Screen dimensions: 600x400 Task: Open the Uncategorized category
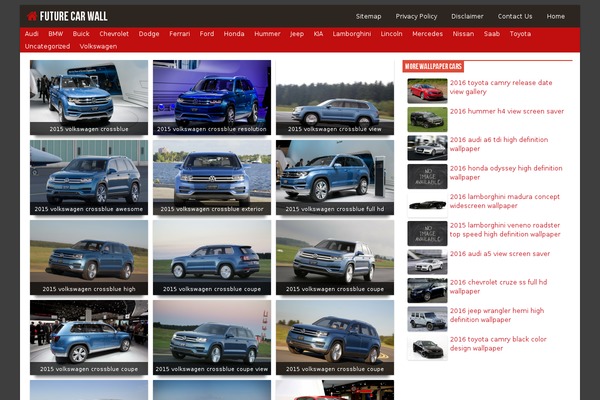point(47,46)
